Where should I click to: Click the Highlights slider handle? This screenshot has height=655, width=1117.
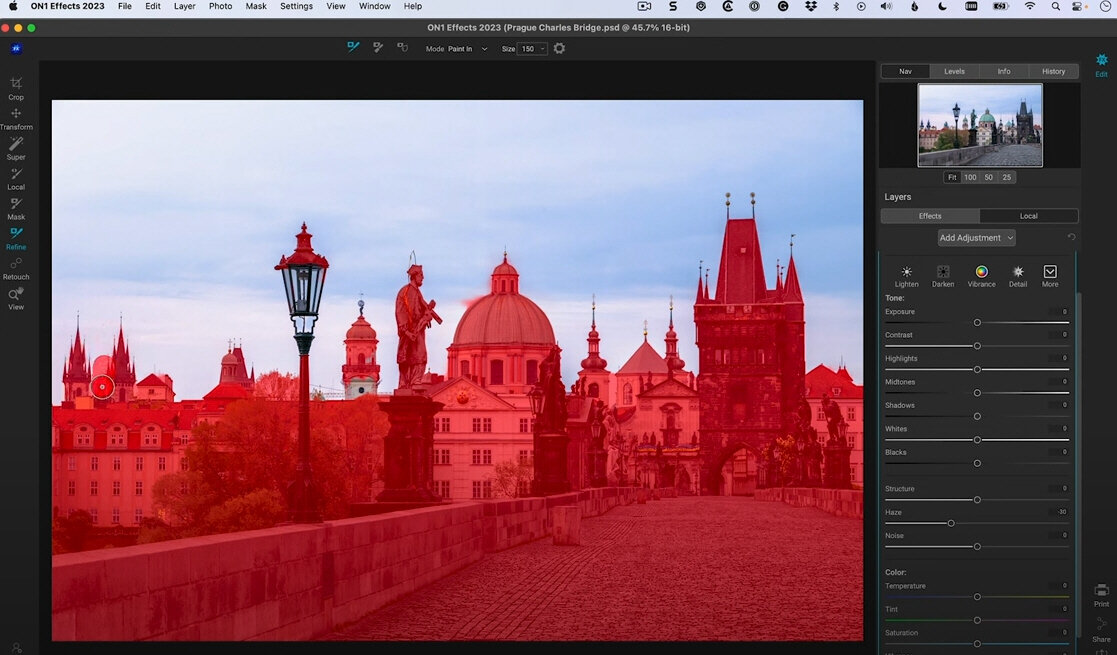(977, 369)
